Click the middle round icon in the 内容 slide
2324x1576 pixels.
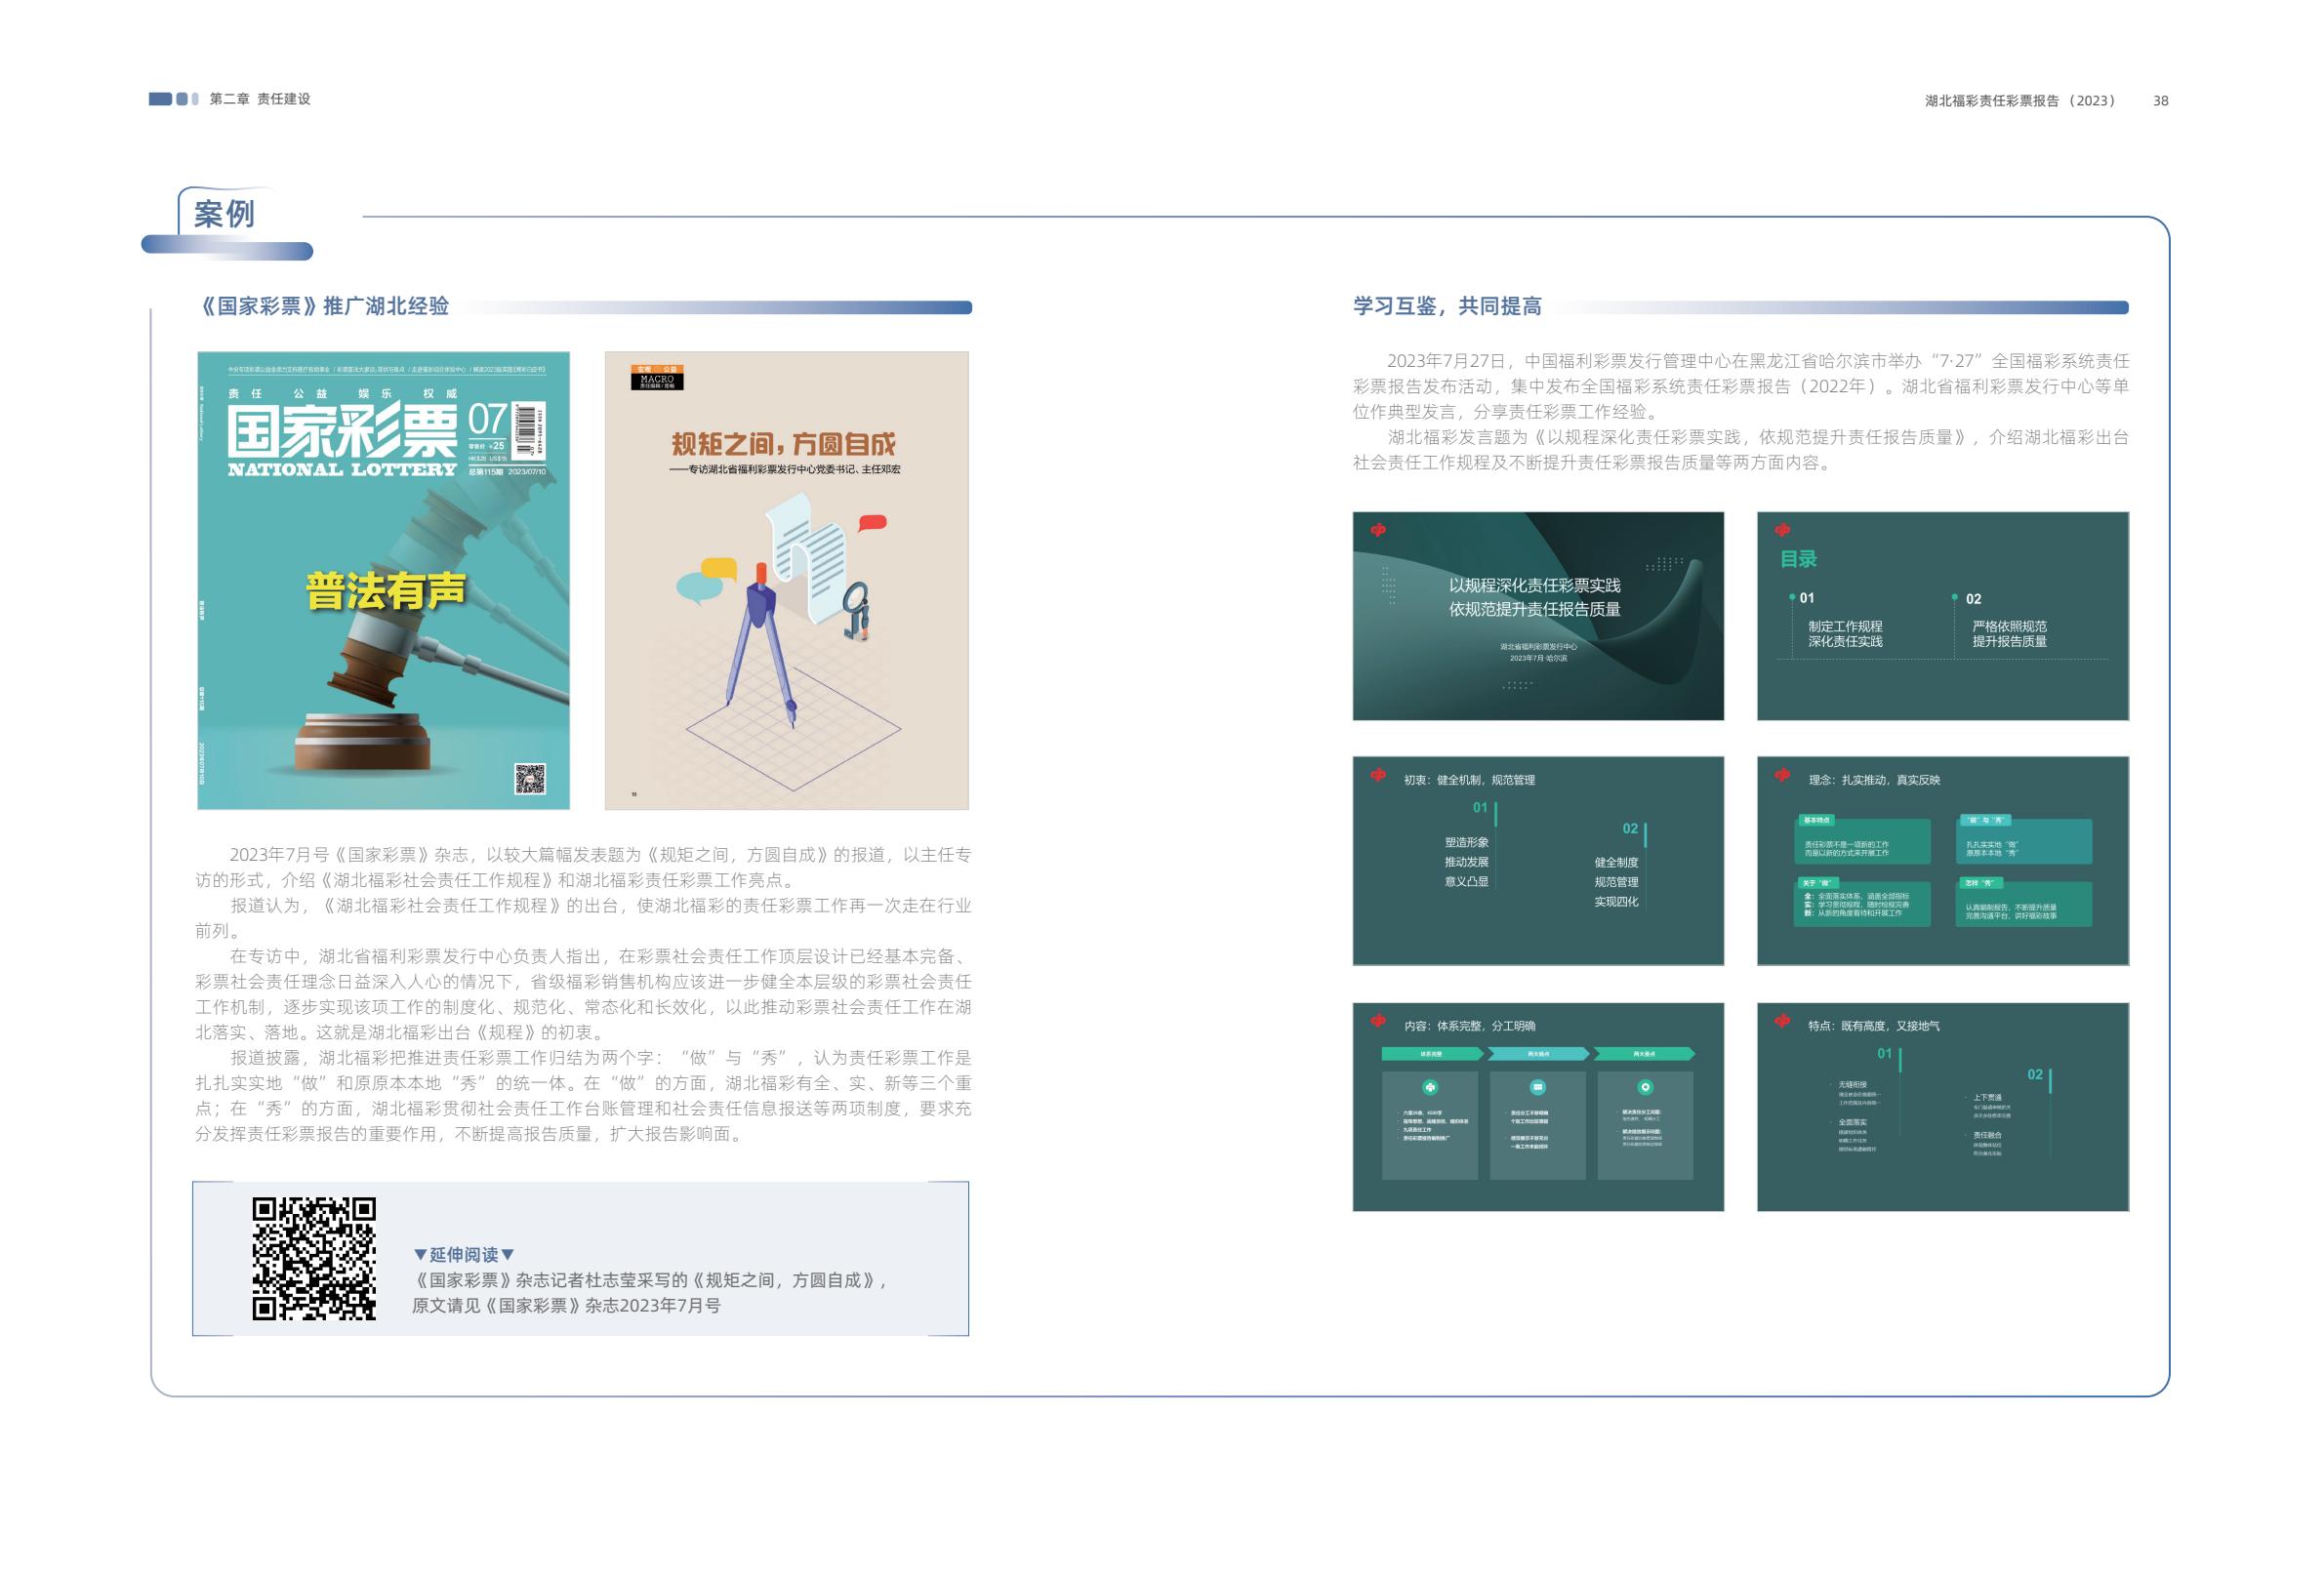[1538, 1087]
